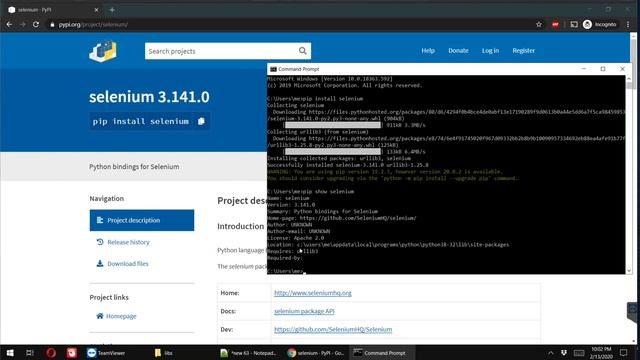Open the taskbar clock and date
Screen dimensions: 640x360
pos(601,353)
